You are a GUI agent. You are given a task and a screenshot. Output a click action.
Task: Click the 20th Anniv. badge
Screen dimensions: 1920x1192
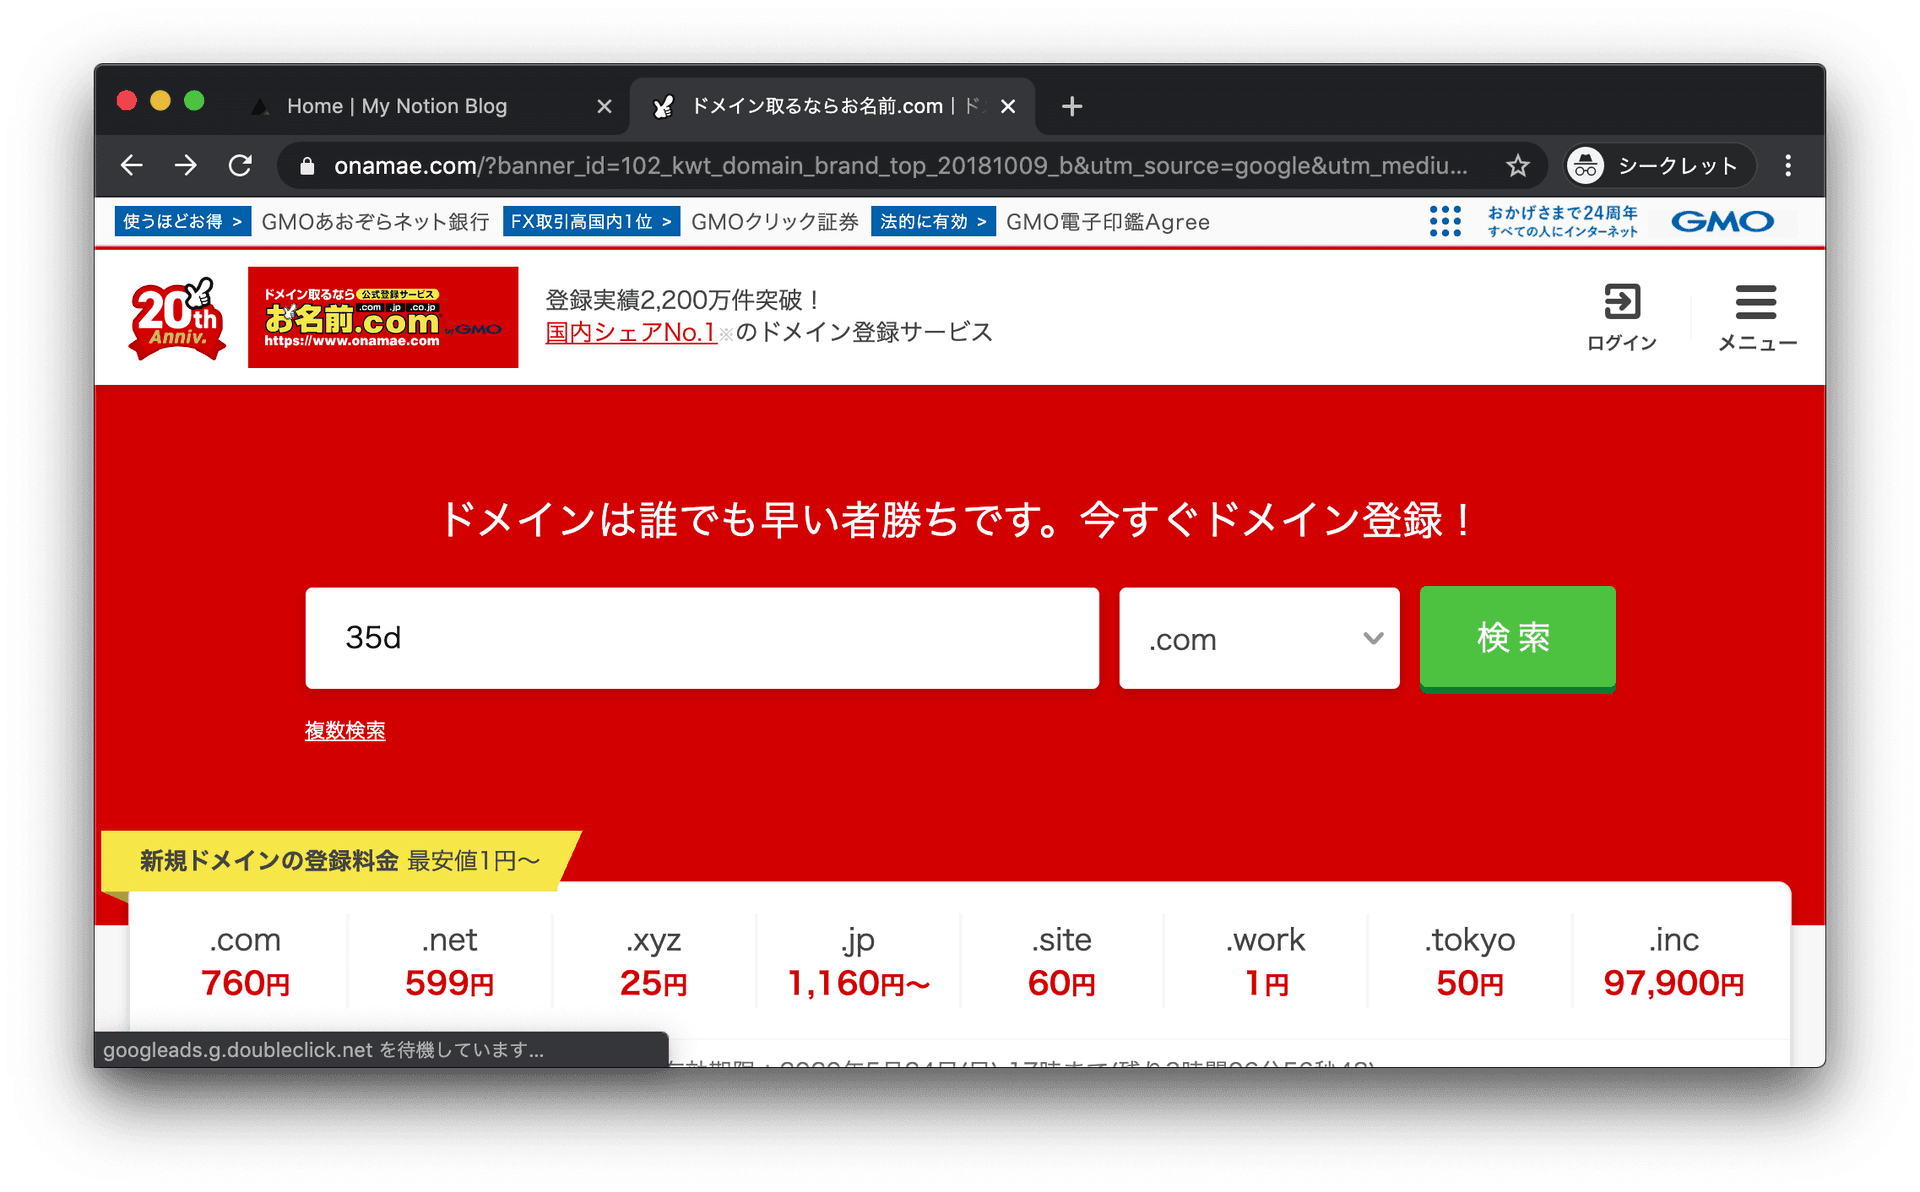(177, 318)
